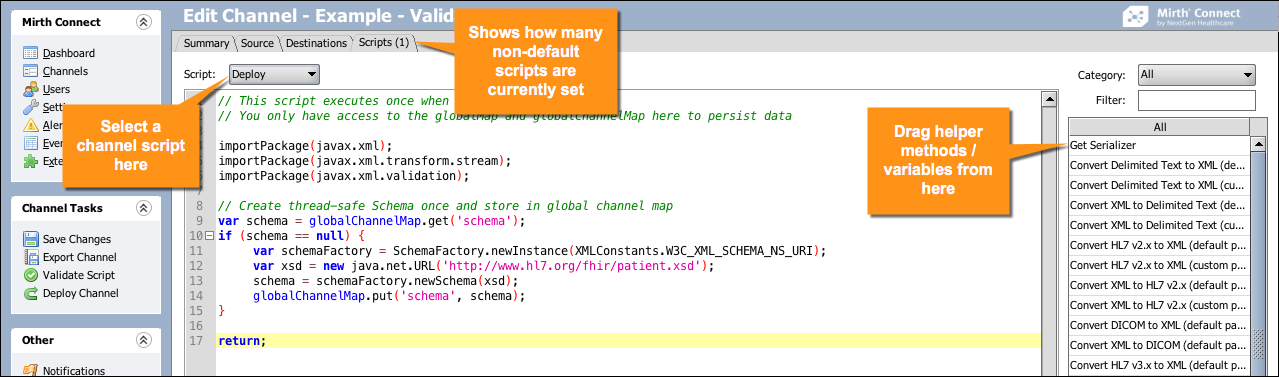Select Get Serializer in helper list
The width and height of the screenshot is (1279, 377).
click(x=1159, y=145)
